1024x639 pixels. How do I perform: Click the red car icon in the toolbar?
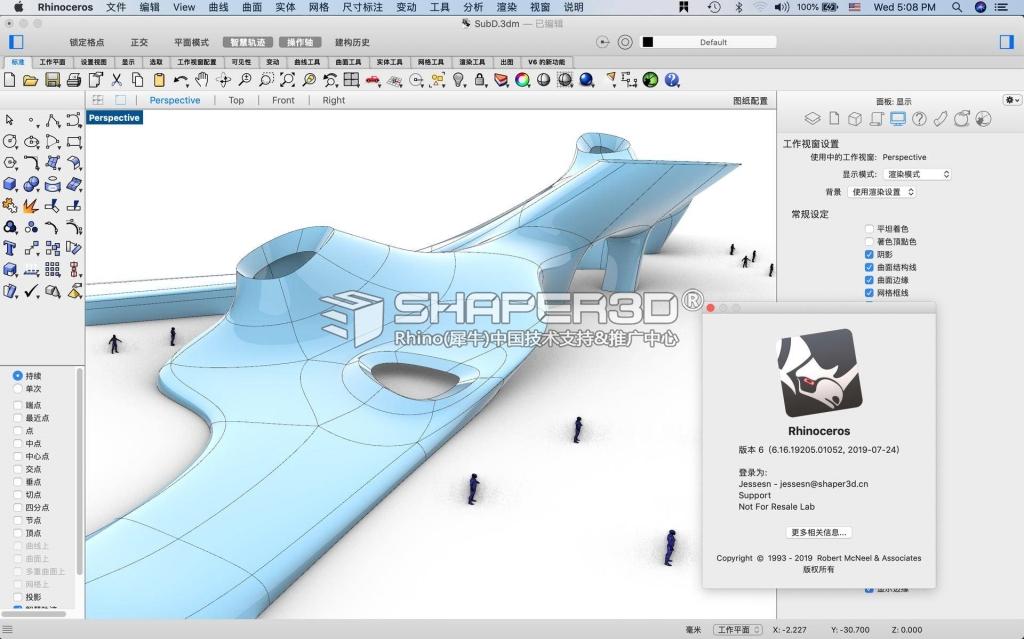(373, 80)
